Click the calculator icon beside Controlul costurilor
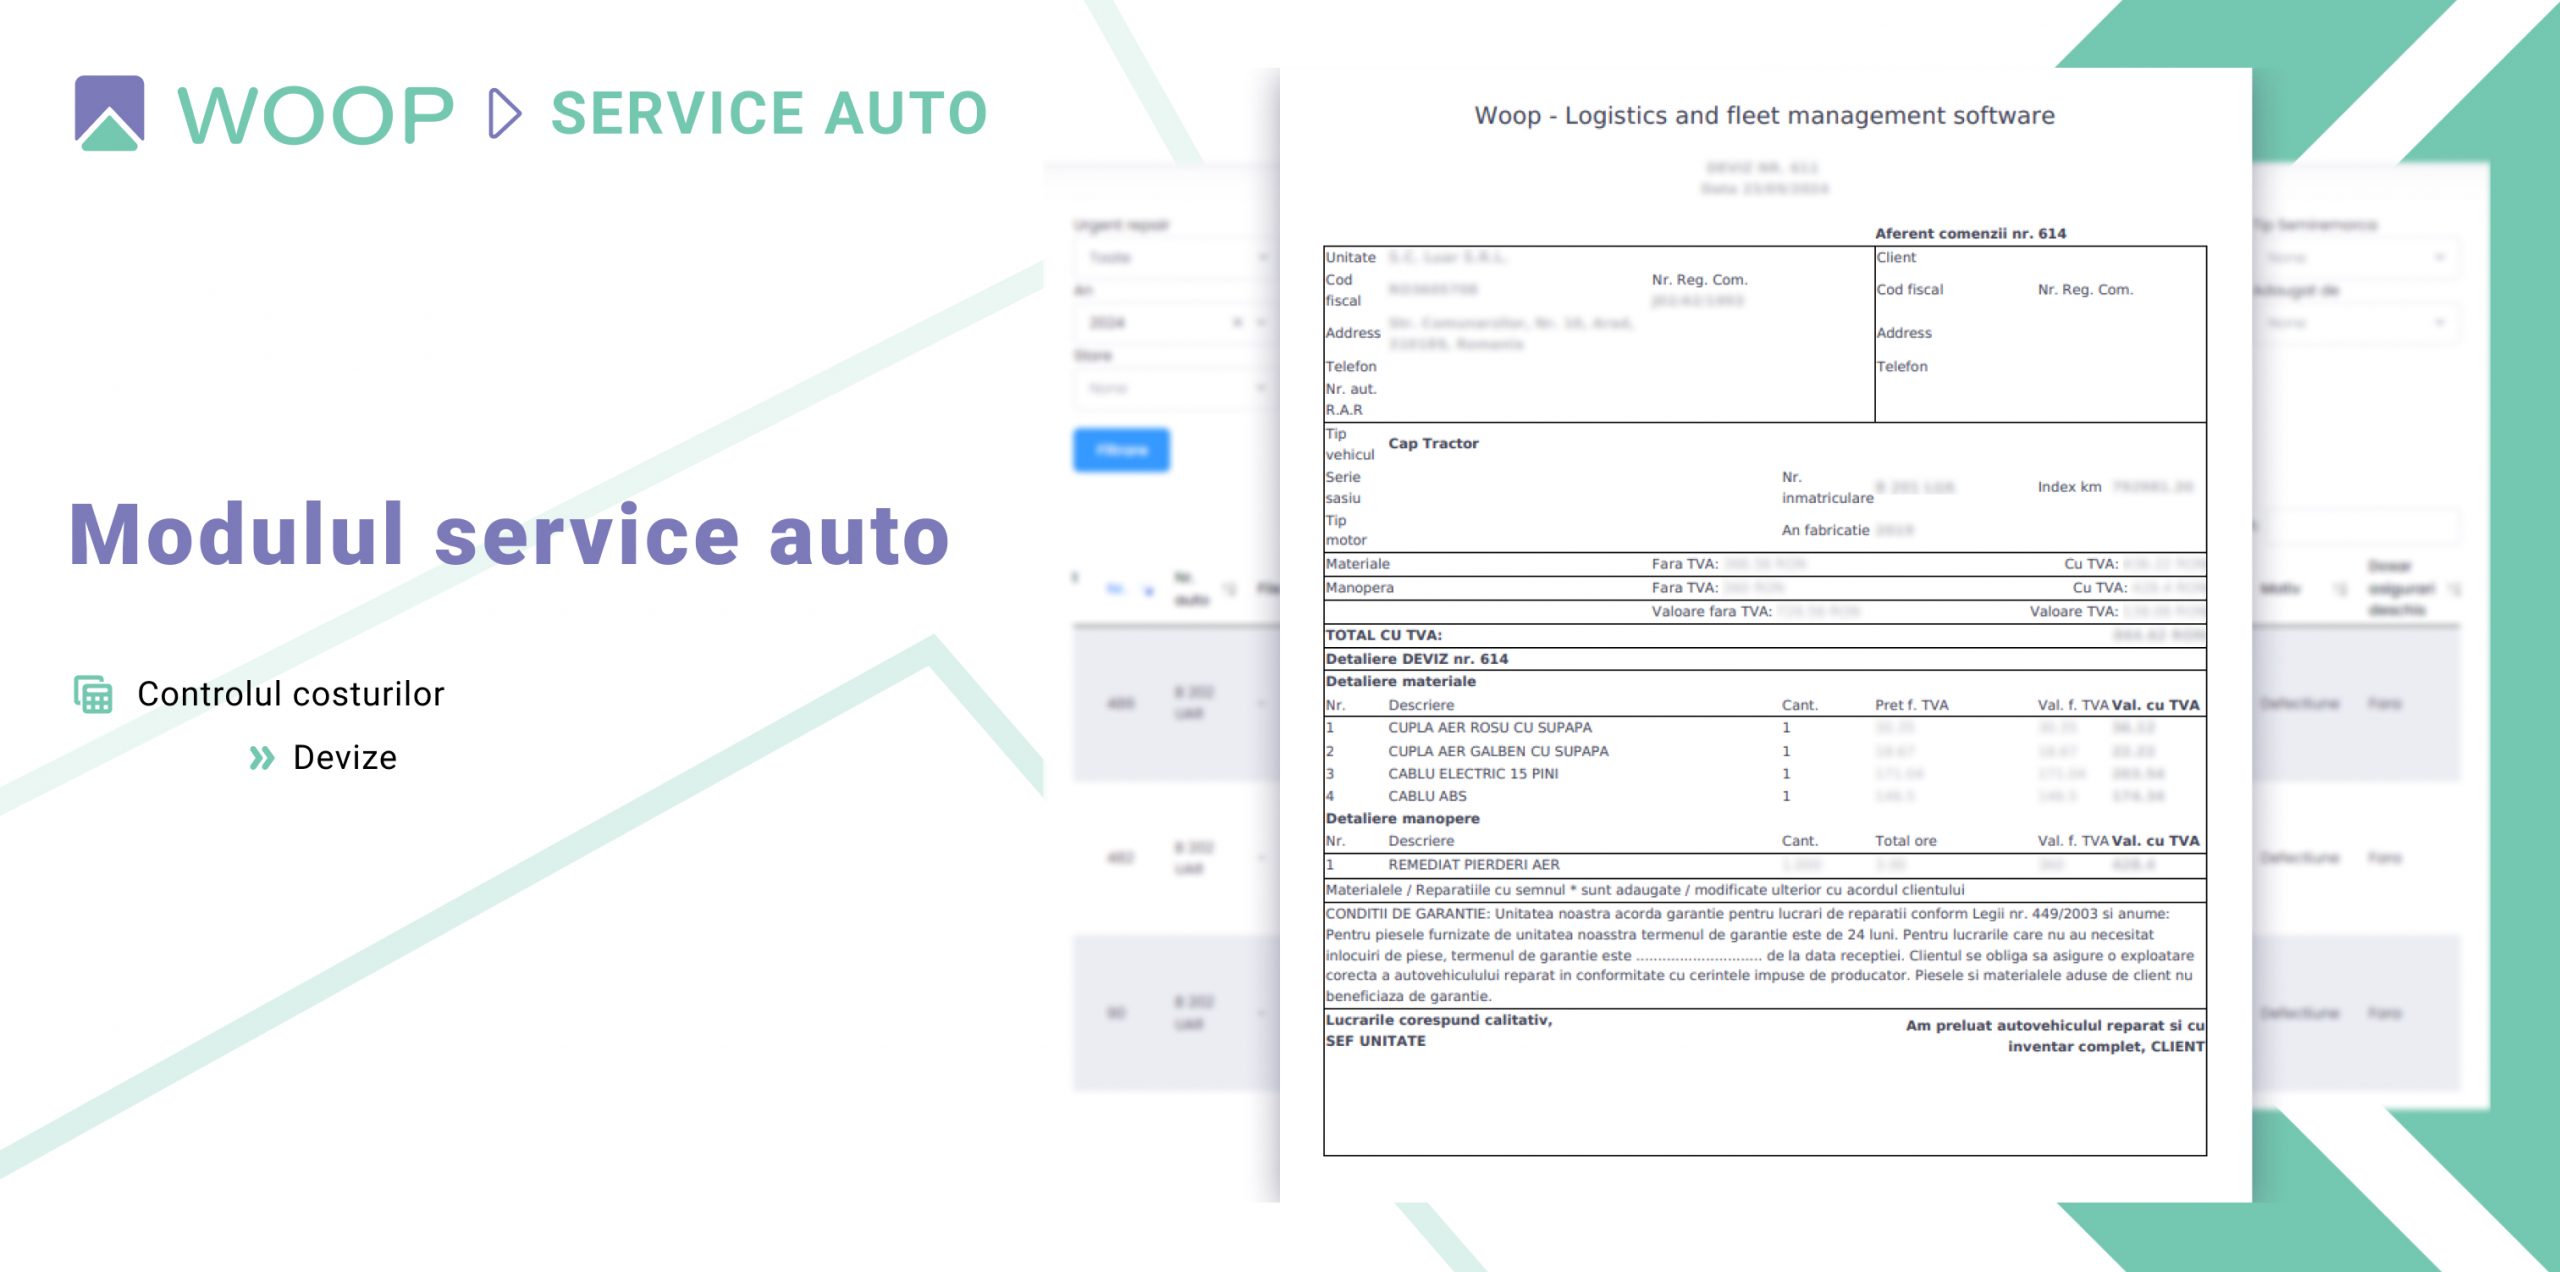Viewport: 2560px width, 1272px height. (x=93, y=694)
